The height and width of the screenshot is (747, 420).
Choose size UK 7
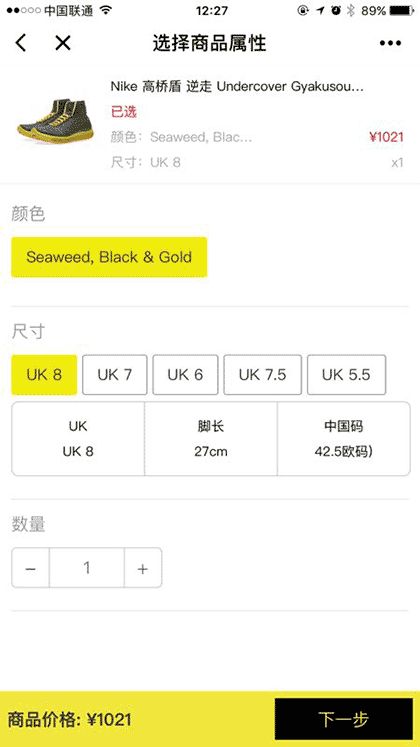coord(114,374)
